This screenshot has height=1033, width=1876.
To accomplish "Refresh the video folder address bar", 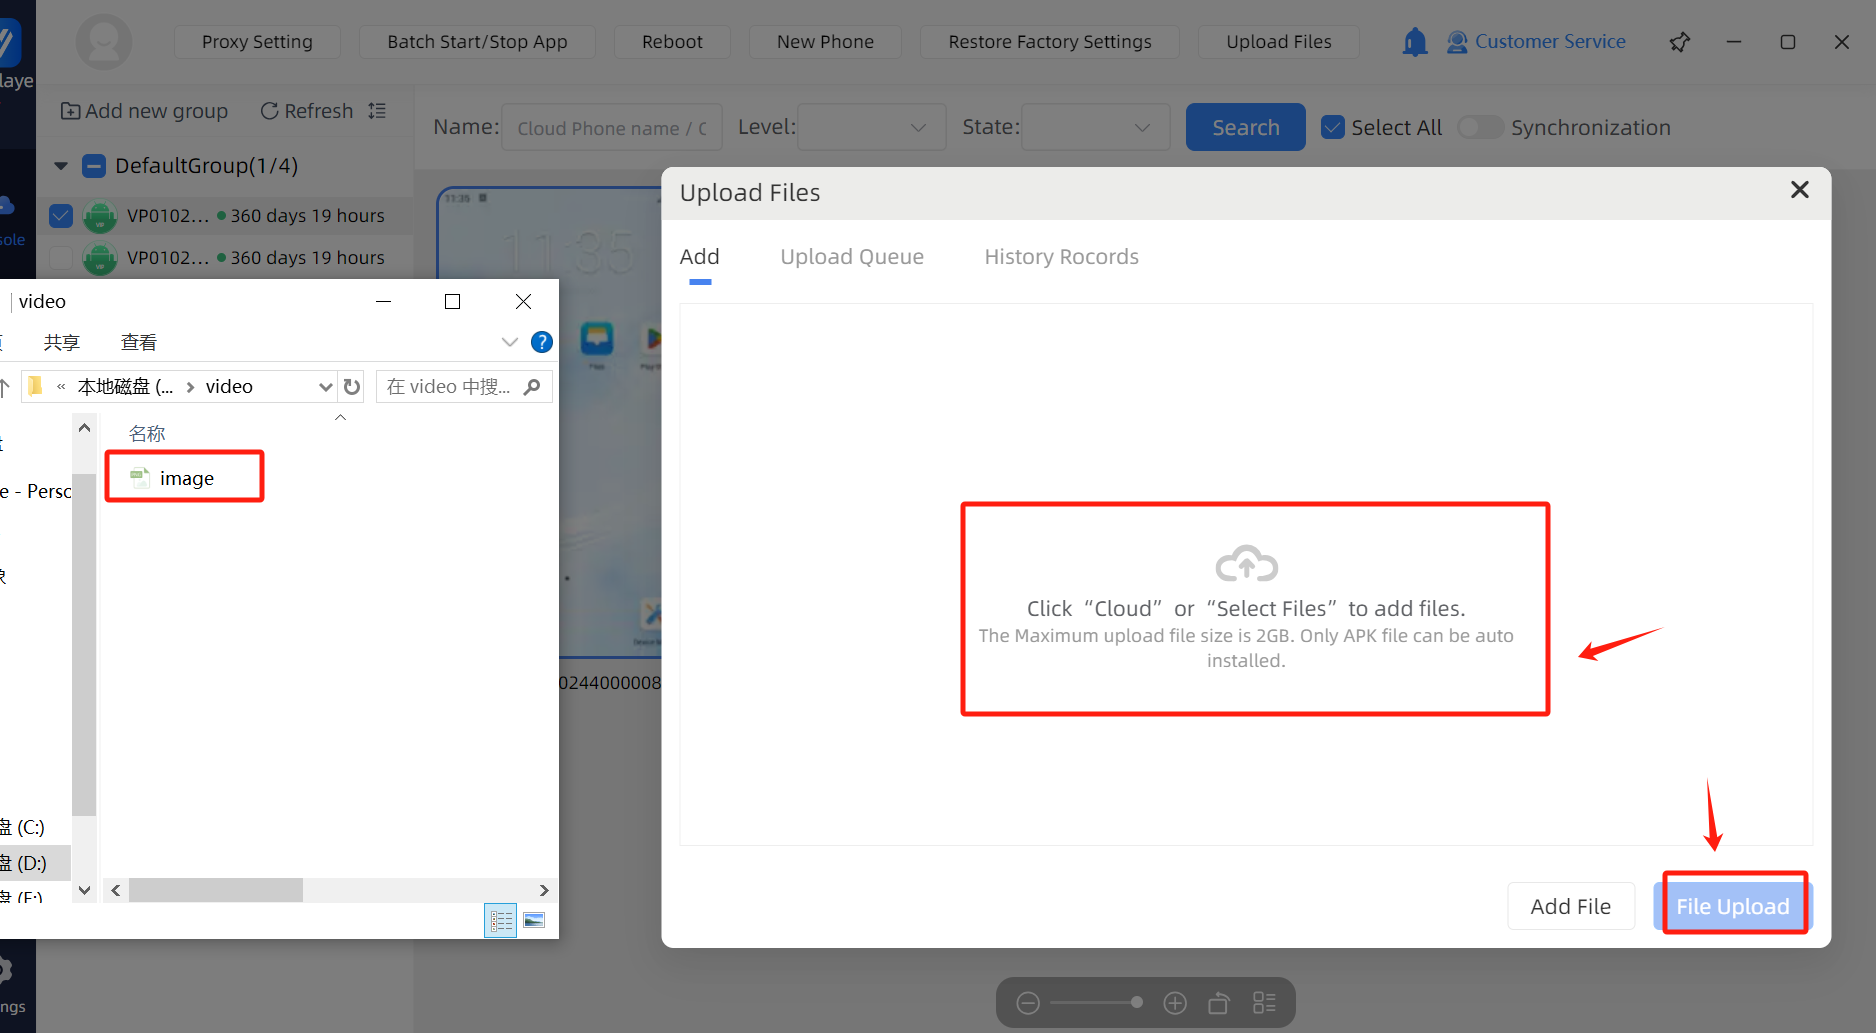I will pyautogui.click(x=352, y=387).
